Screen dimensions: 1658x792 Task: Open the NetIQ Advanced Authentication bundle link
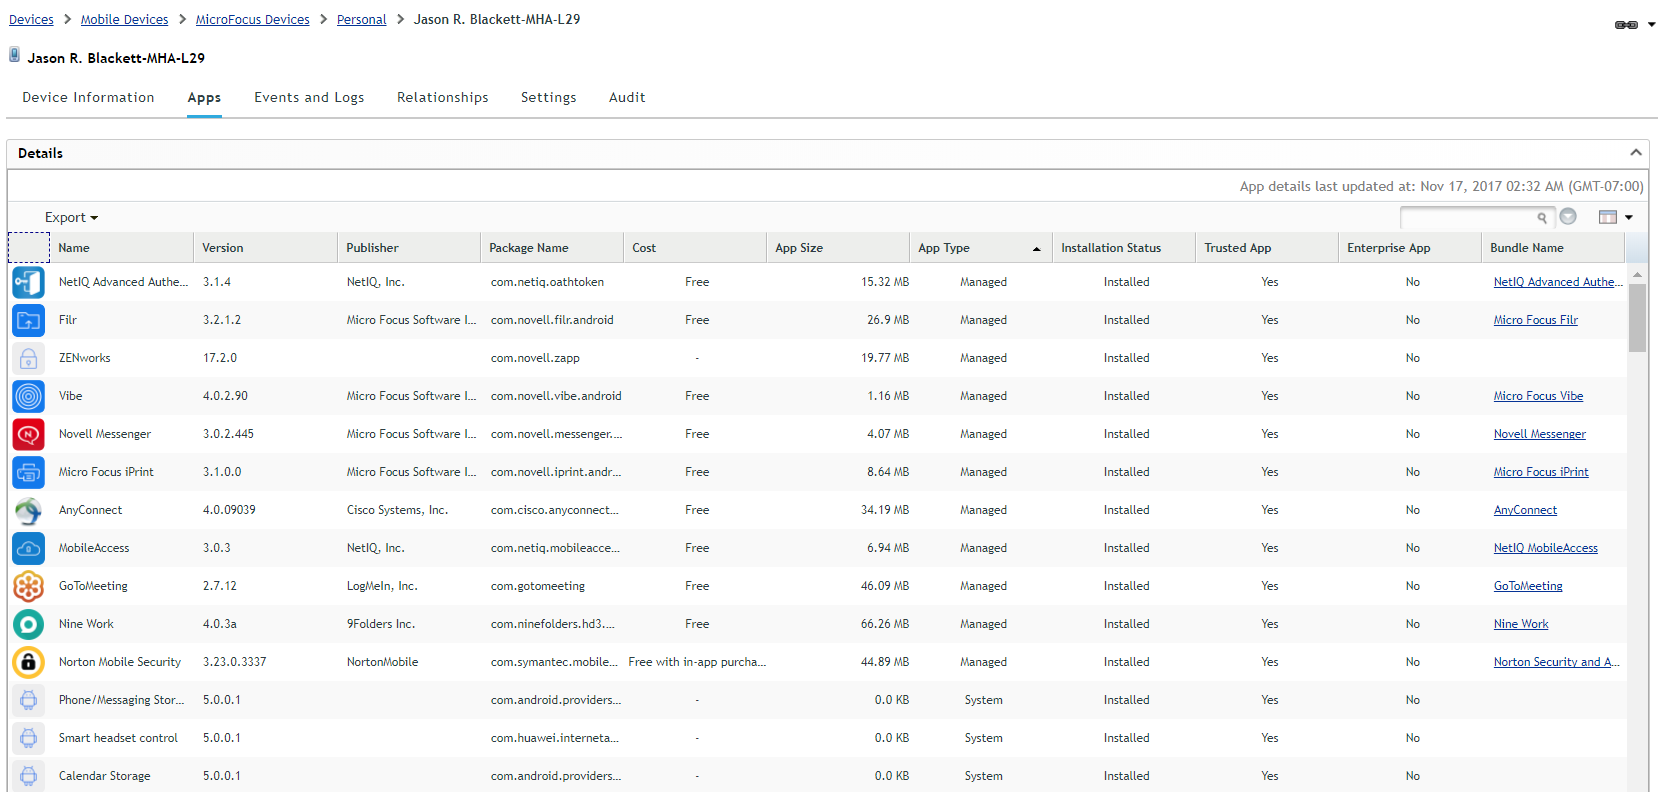1557,282
